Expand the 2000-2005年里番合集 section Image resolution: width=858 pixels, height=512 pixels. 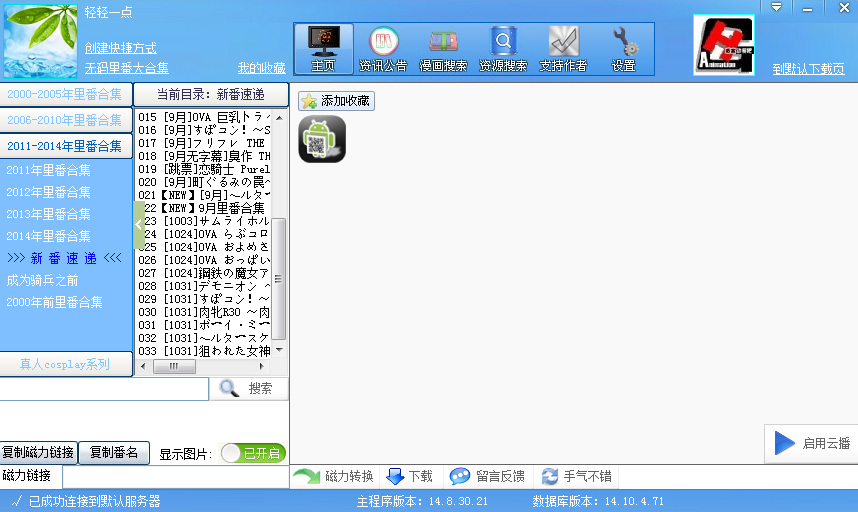pos(65,95)
